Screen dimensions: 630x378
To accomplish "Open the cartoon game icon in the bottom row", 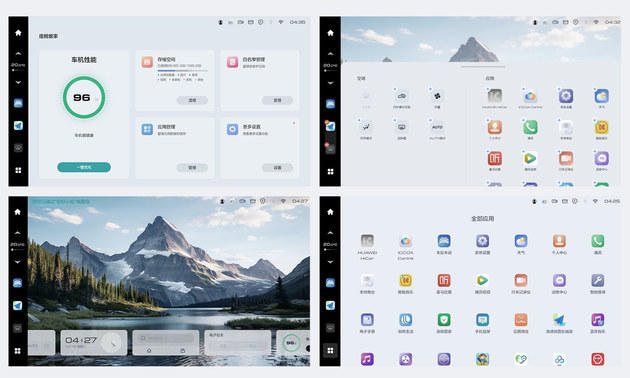I will click(x=482, y=359).
